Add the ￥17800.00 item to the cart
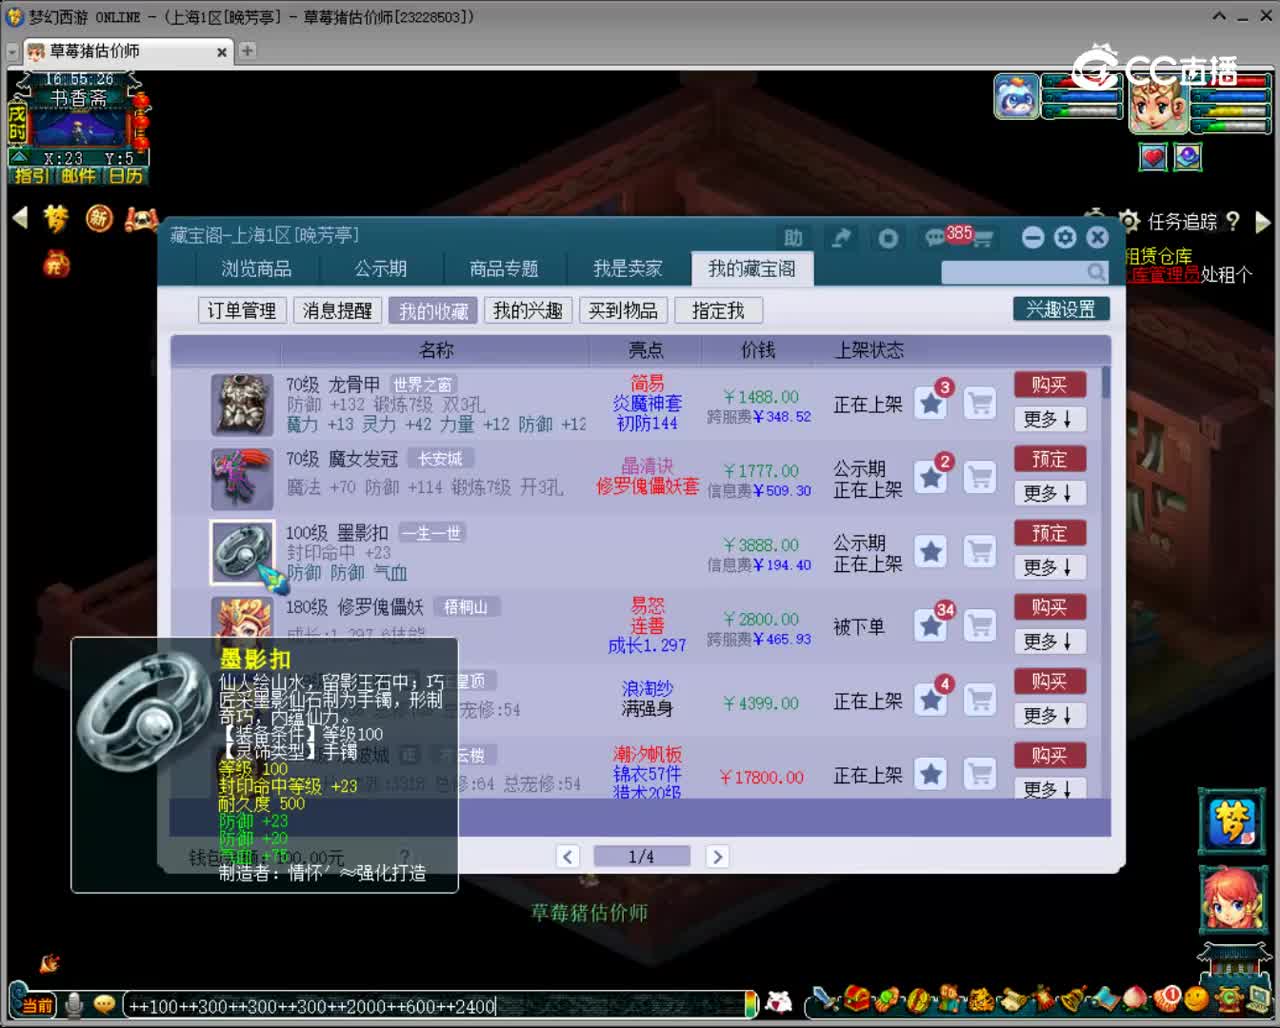The height and width of the screenshot is (1028, 1280). pos(980,774)
